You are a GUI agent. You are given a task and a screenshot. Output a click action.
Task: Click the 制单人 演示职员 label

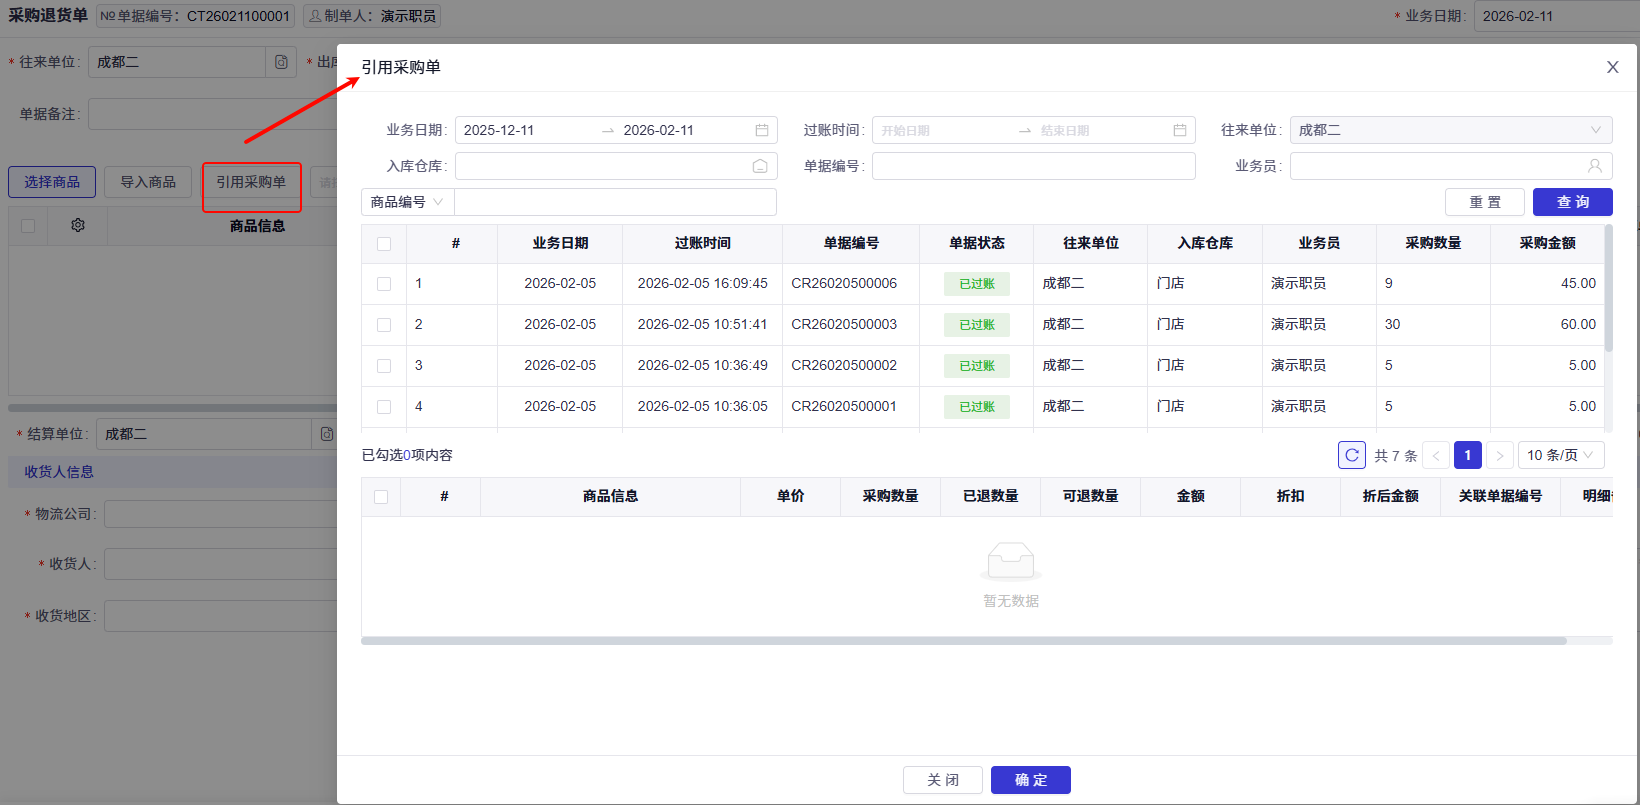click(372, 16)
